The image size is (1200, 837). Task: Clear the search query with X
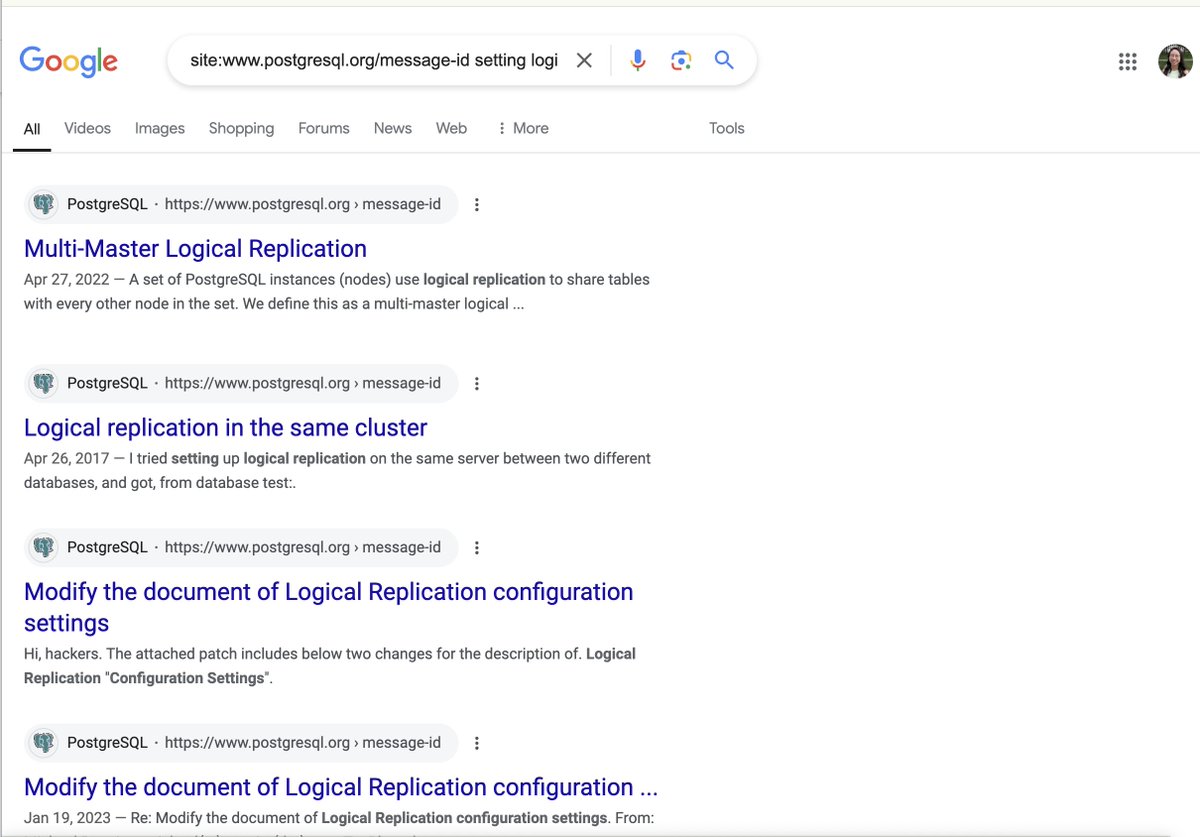(x=584, y=61)
